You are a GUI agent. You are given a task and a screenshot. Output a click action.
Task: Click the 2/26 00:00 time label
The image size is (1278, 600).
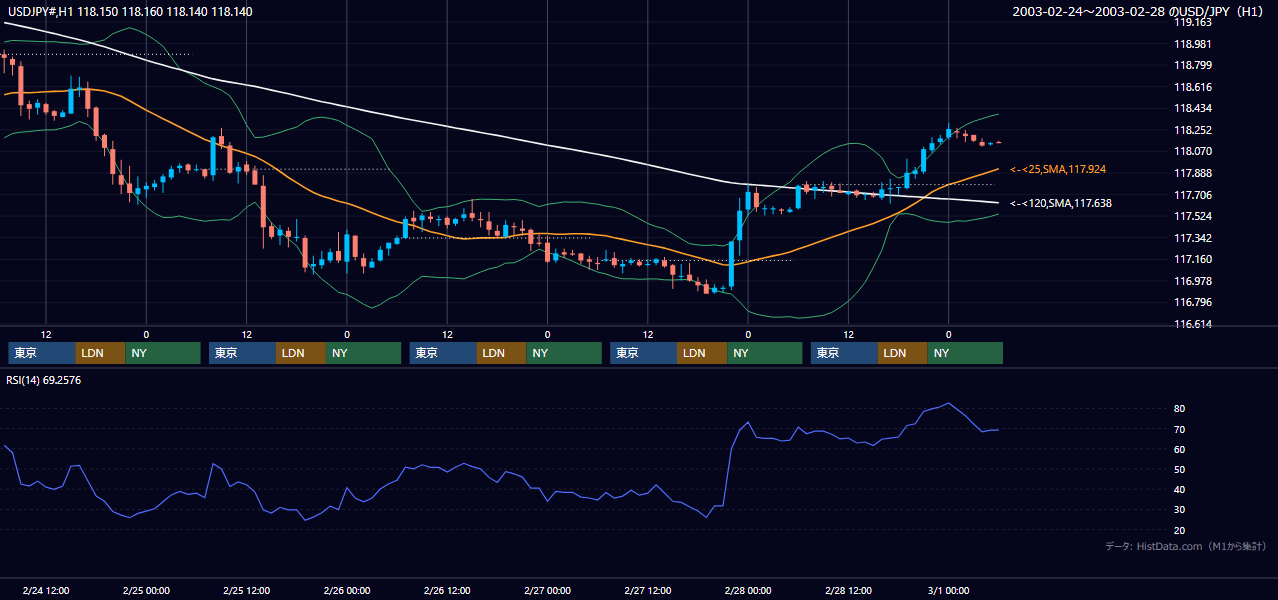[347, 591]
